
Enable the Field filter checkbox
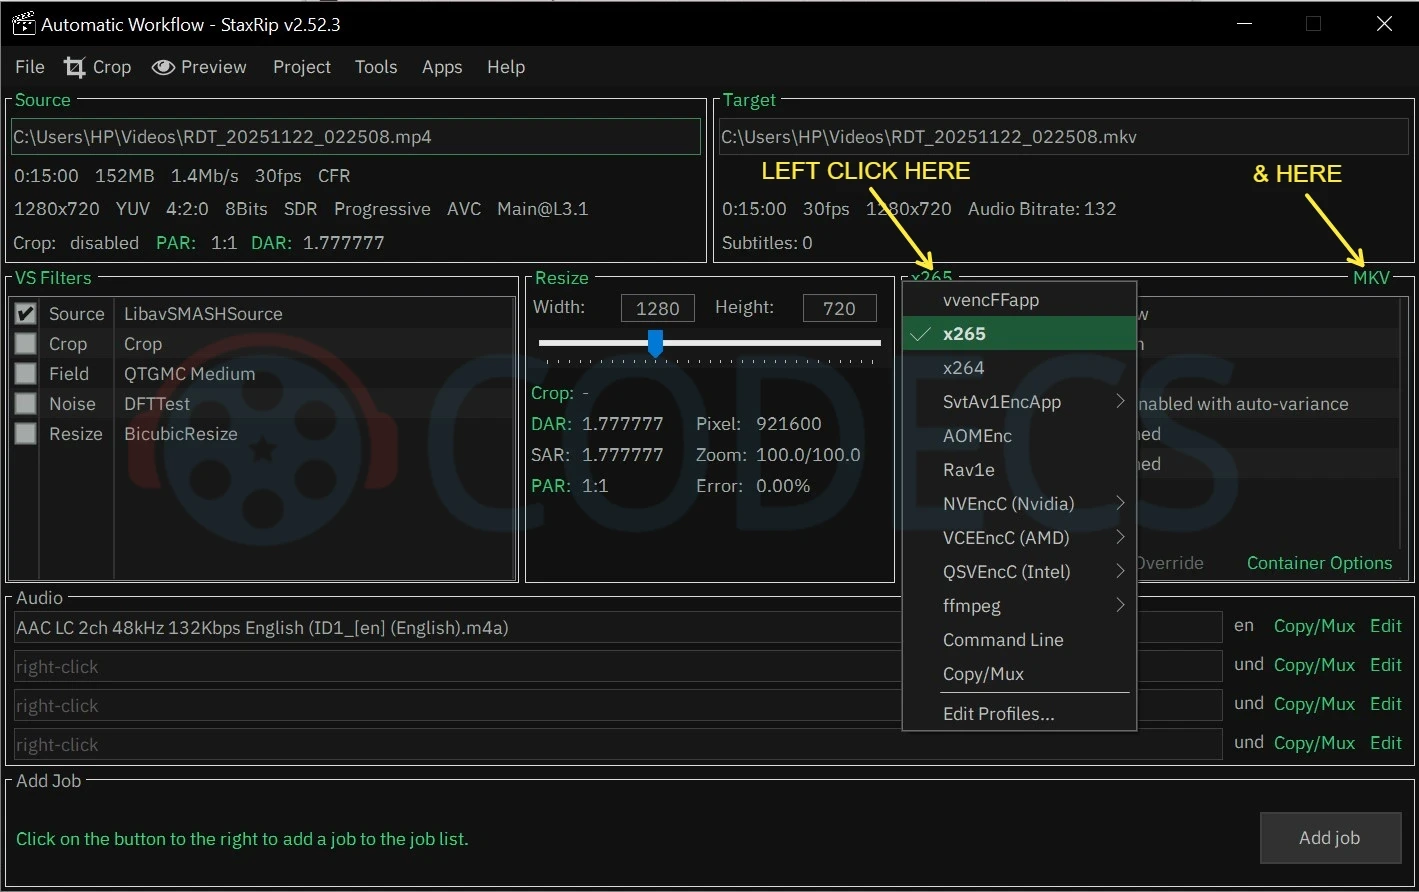click(x=26, y=374)
